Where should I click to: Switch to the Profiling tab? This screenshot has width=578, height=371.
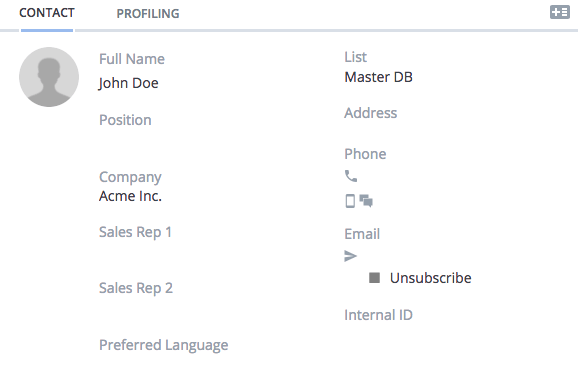(x=148, y=14)
